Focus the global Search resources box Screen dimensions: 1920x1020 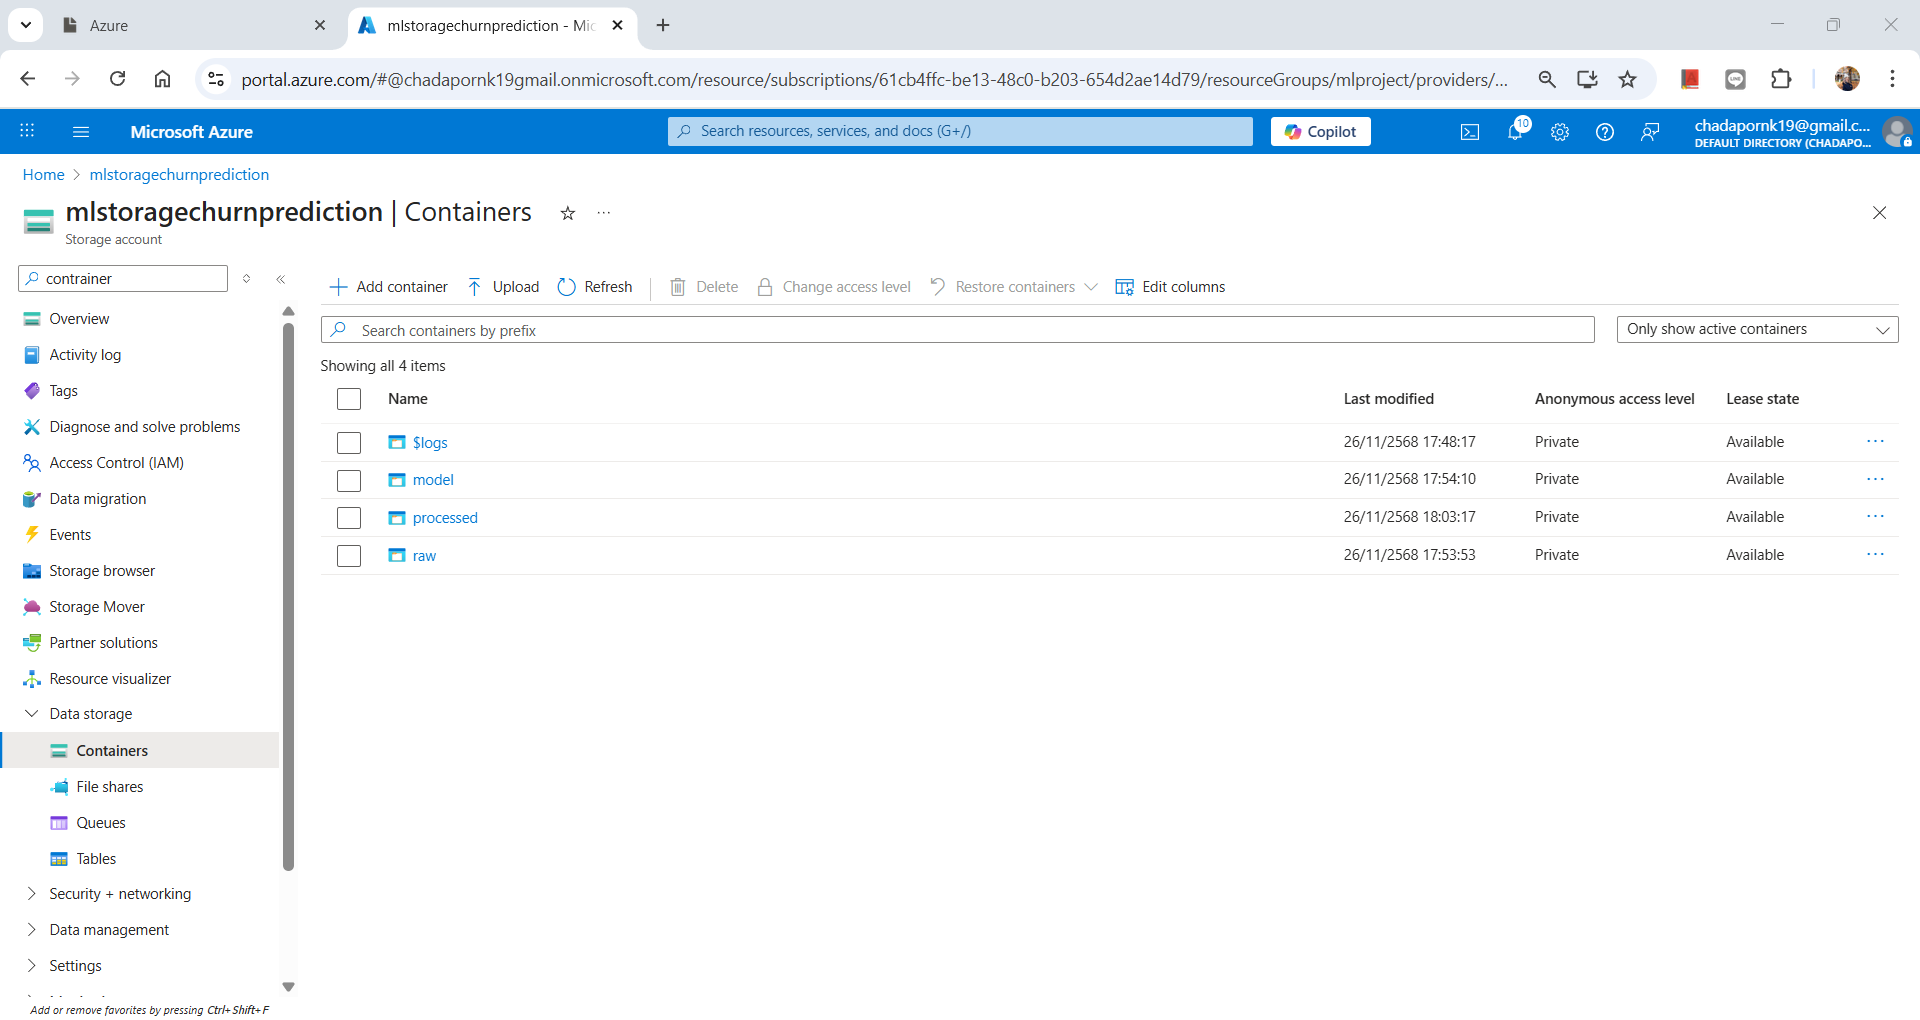tap(960, 131)
